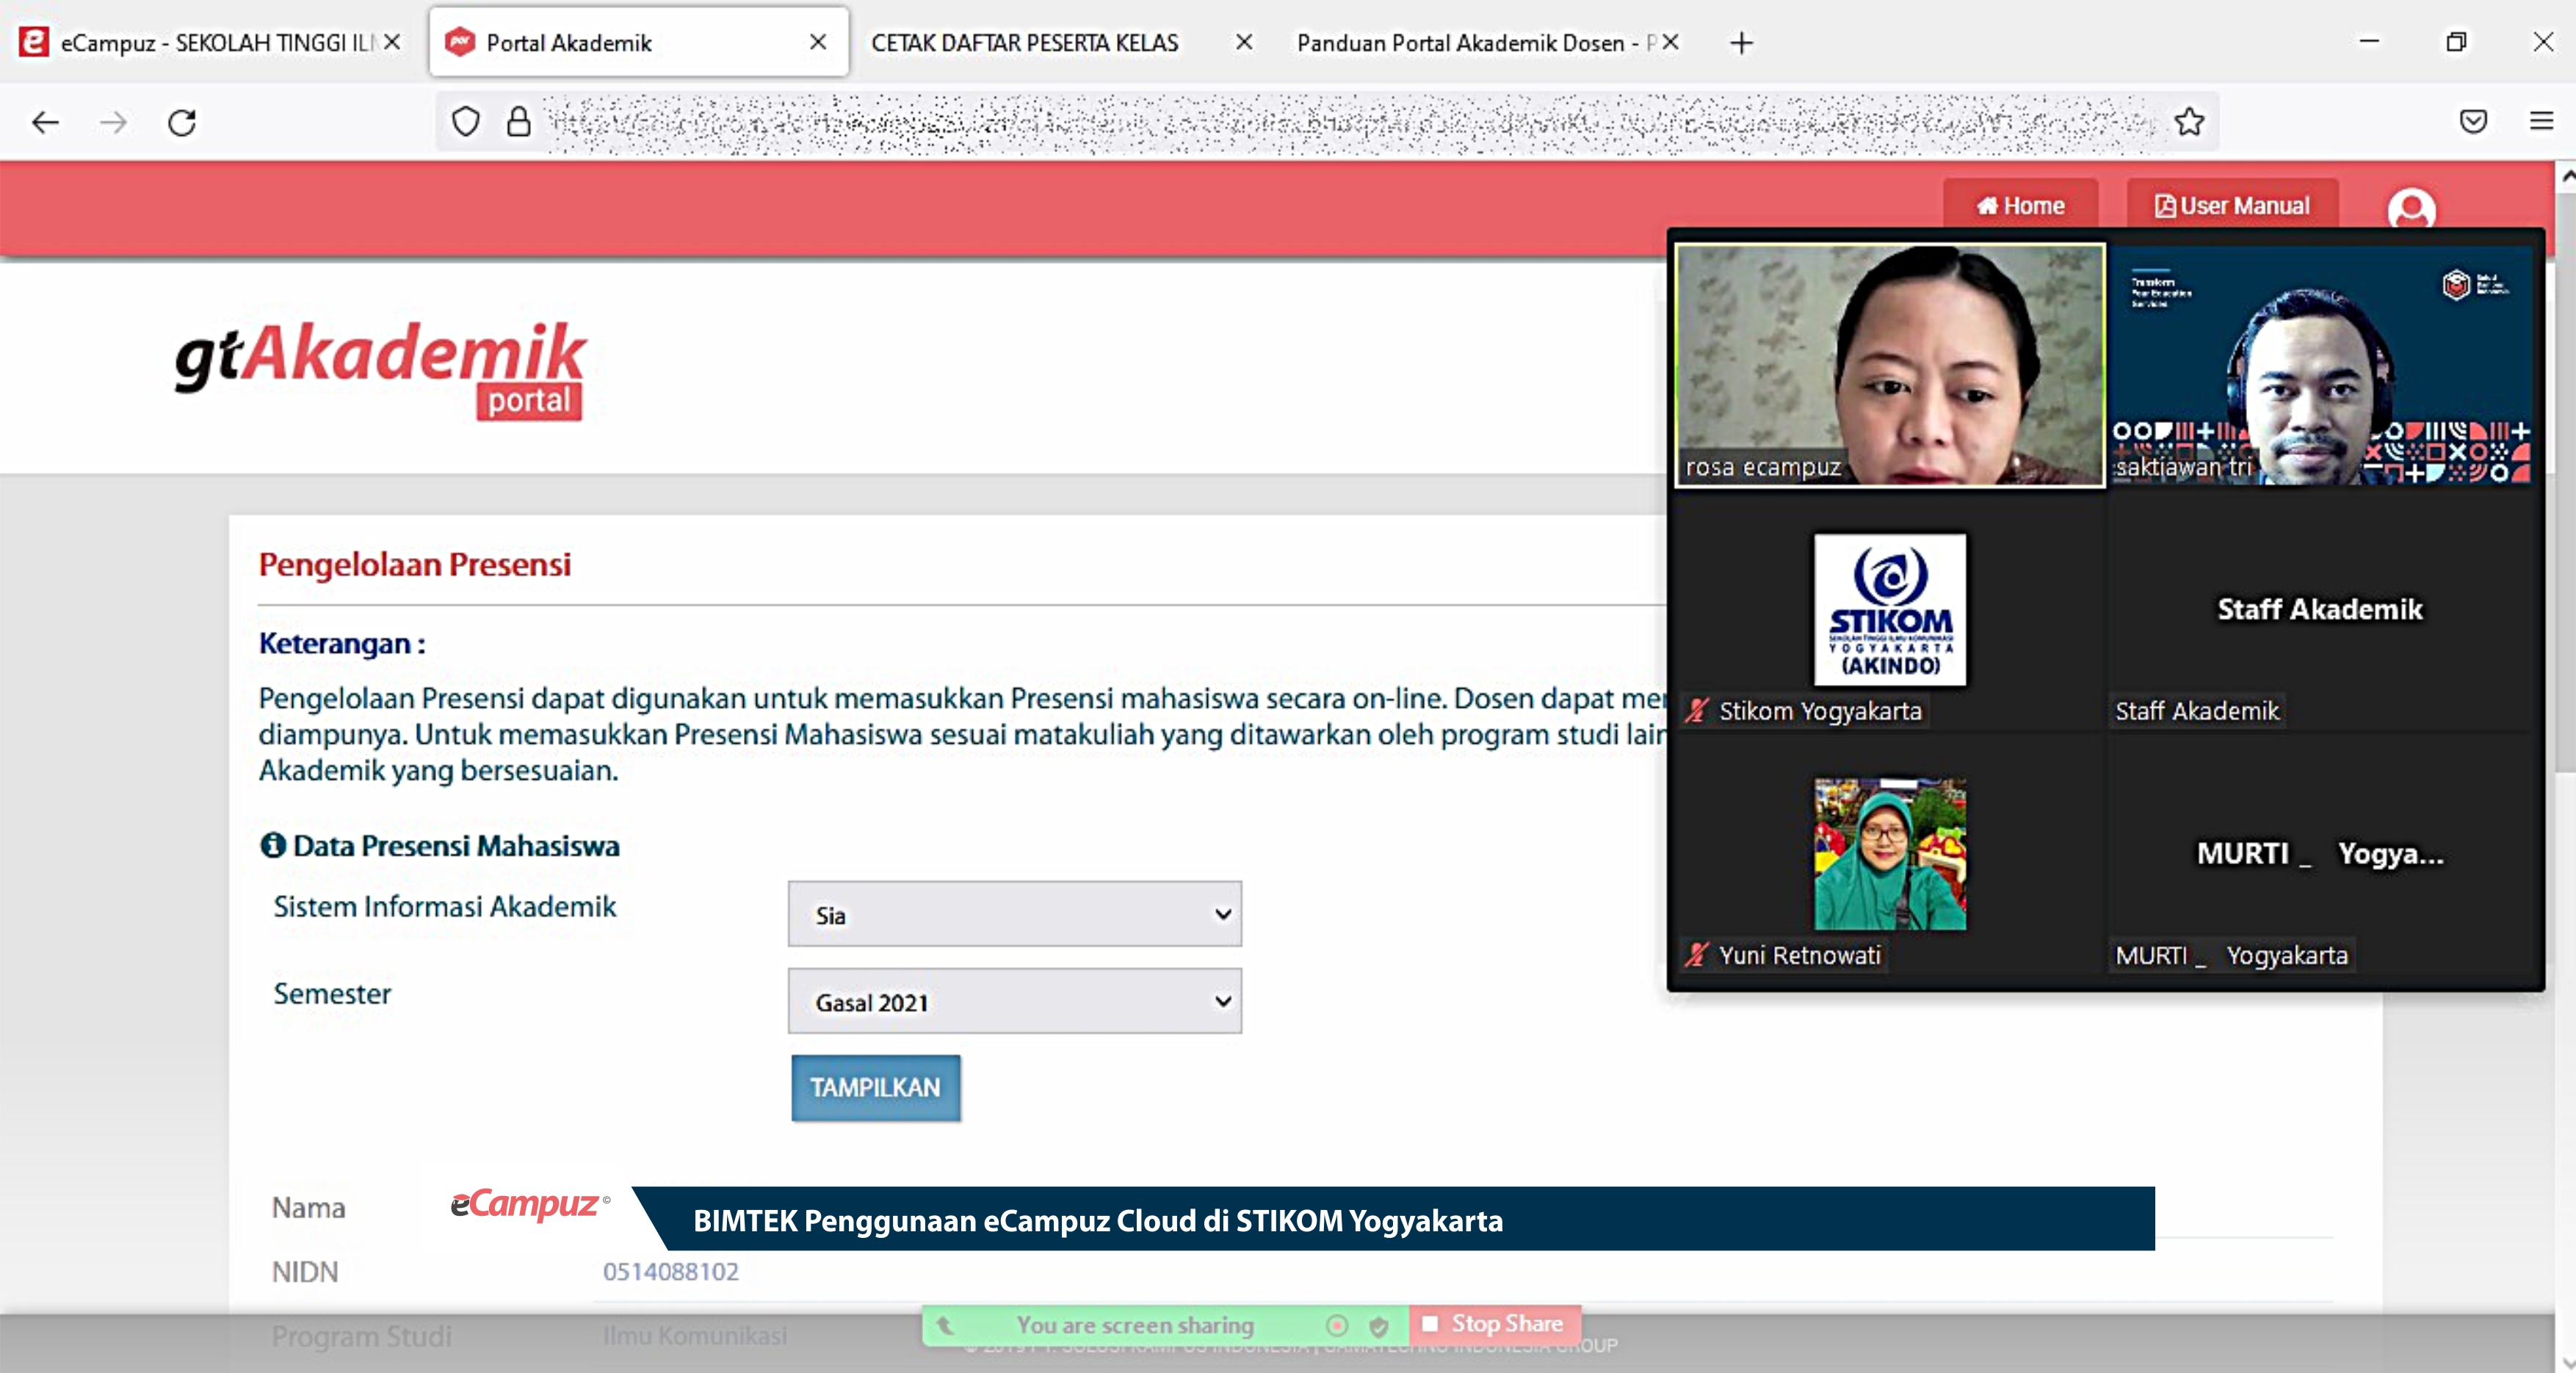Screen dimensions: 2576x1373
Task: Click the Semester field label
Action: tap(332, 993)
